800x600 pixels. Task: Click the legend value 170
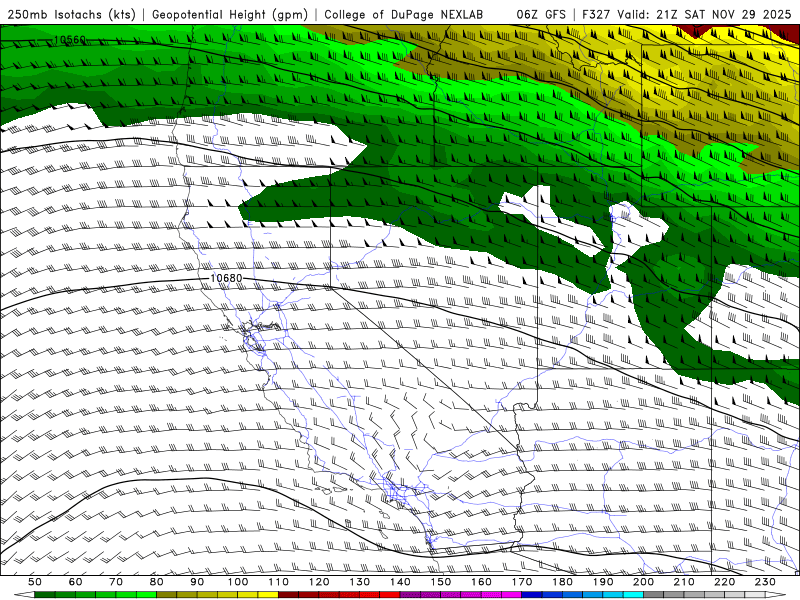(522, 582)
